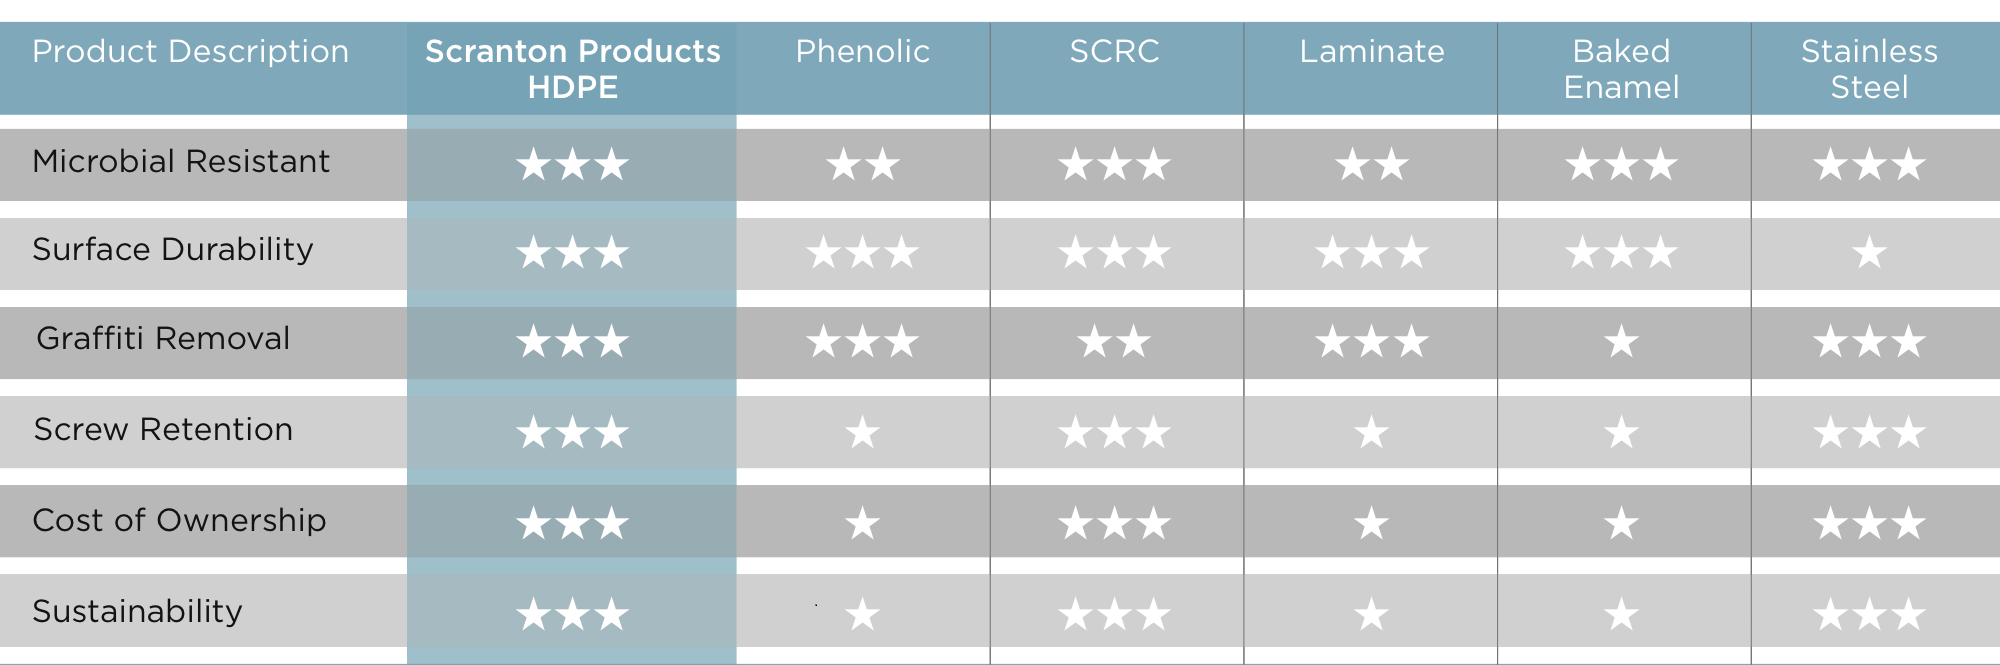The width and height of the screenshot is (2000, 665).
Task: Click the Scranton Products HDPE column header
Action: click(572, 69)
